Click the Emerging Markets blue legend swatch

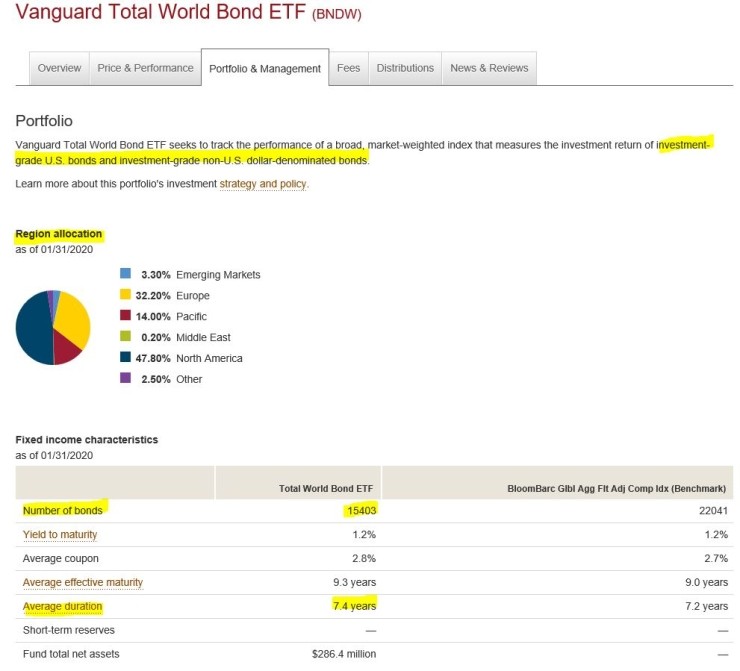coord(125,273)
